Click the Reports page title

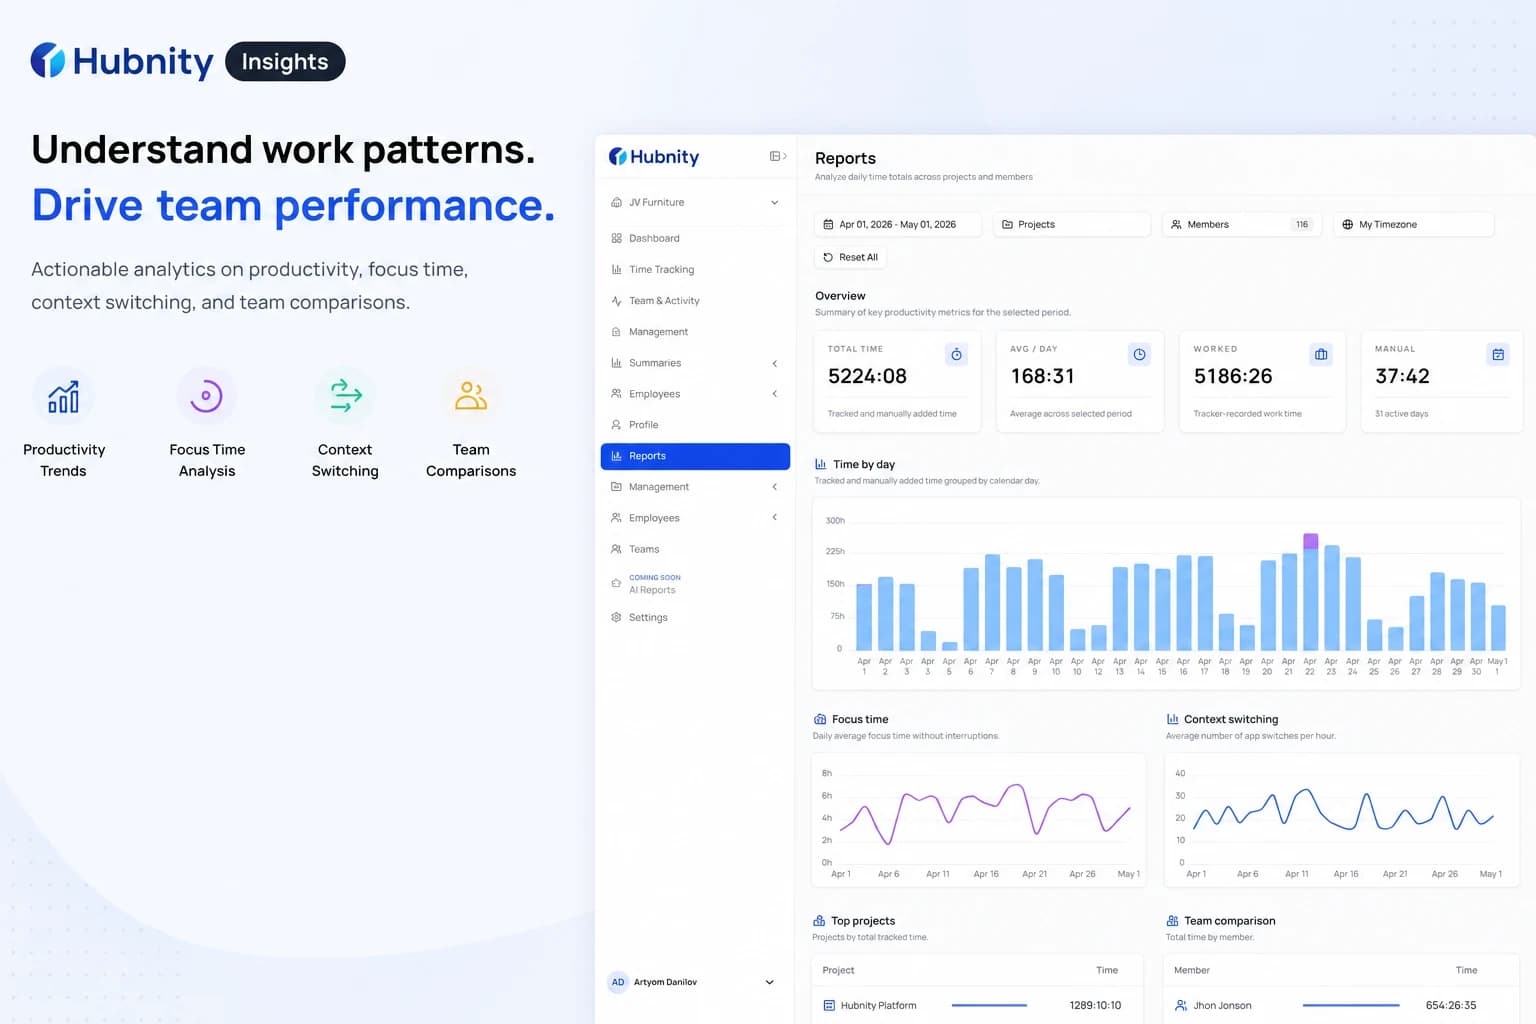(x=845, y=158)
